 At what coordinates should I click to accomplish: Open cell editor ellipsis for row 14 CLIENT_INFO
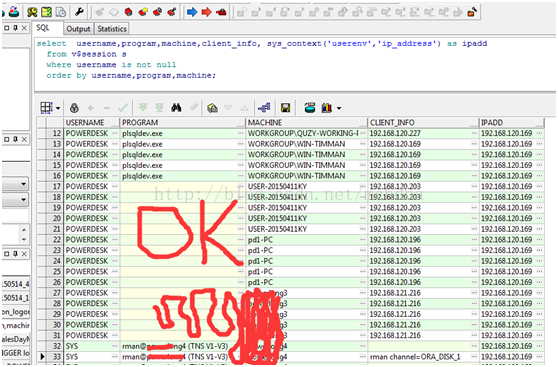pos(474,154)
